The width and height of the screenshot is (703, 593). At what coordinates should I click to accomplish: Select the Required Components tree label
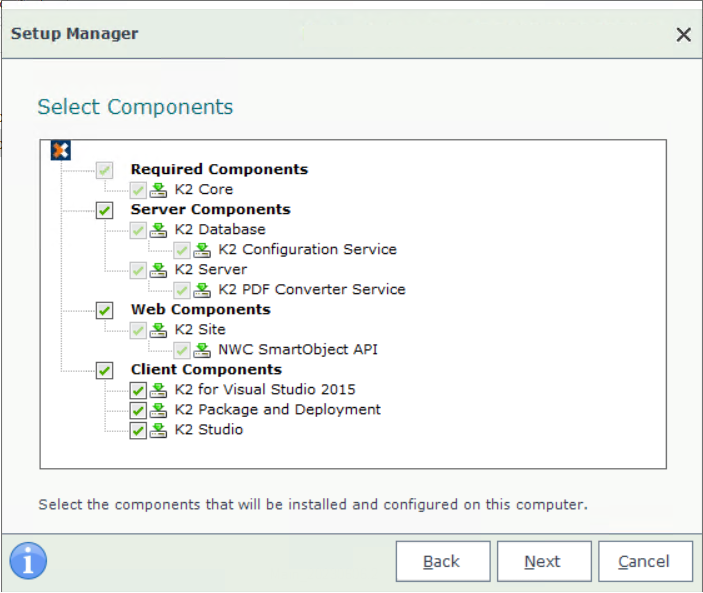pos(219,170)
